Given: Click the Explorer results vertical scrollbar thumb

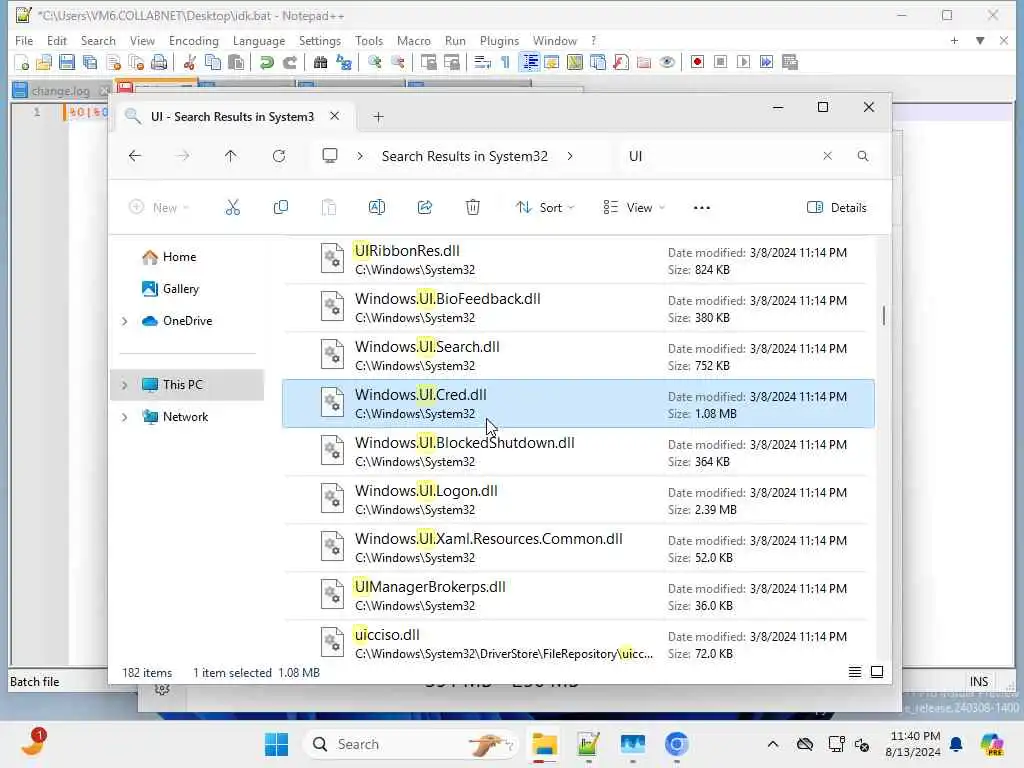Looking at the screenshot, I should coord(884,315).
